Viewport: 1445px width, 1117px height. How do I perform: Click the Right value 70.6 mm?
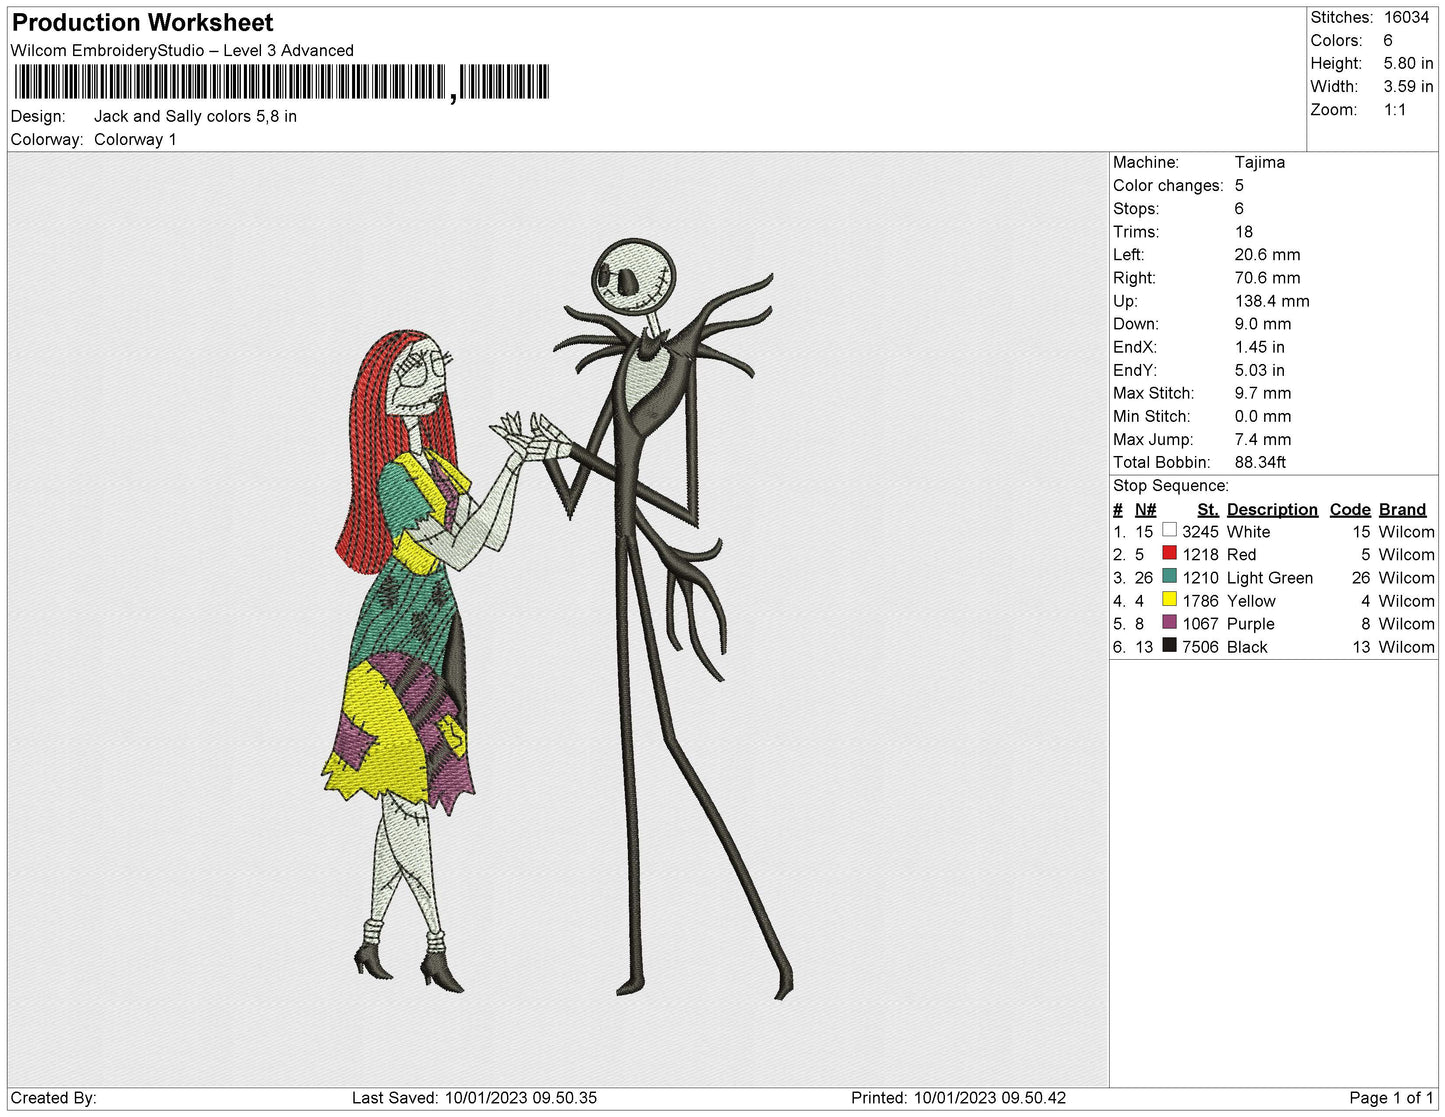(1267, 278)
